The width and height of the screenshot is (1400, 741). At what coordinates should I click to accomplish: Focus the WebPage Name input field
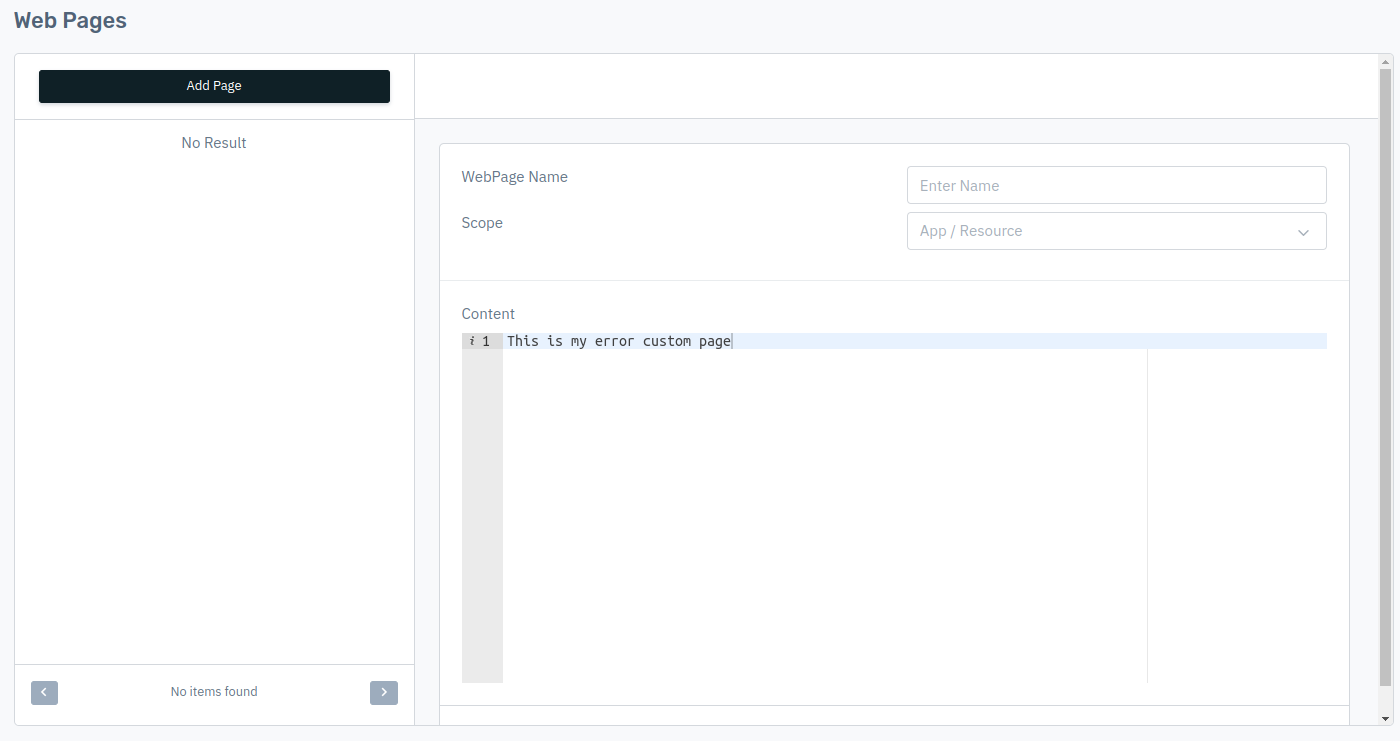click(x=1116, y=185)
